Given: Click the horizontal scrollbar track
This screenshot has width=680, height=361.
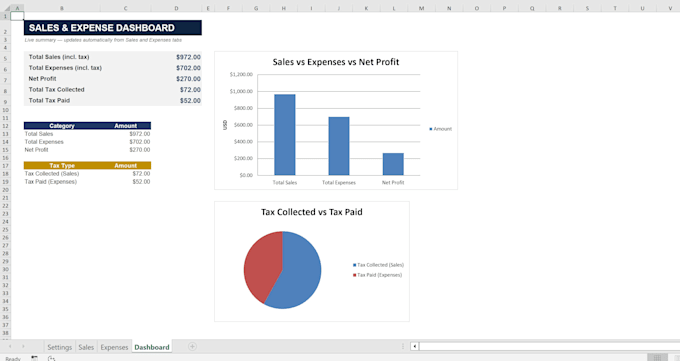Looking at the screenshot, I should [x=549, y=346].
